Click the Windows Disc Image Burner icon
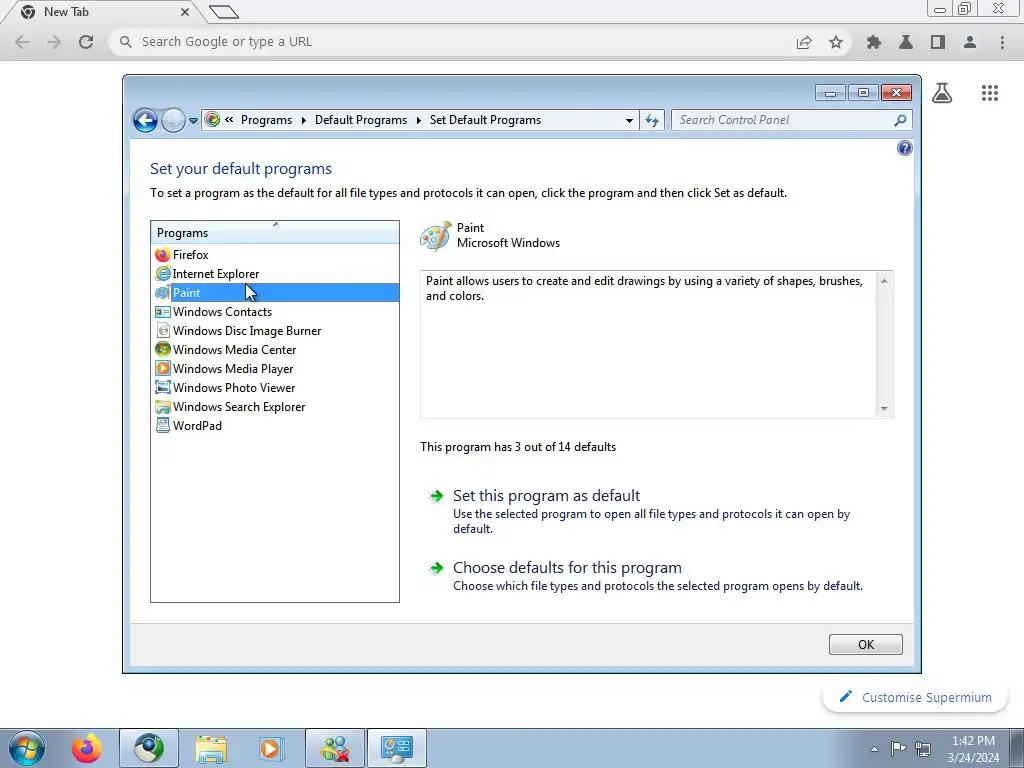Image resolution: width=1024 pixels, height=768 pixels. click(163, 330)
